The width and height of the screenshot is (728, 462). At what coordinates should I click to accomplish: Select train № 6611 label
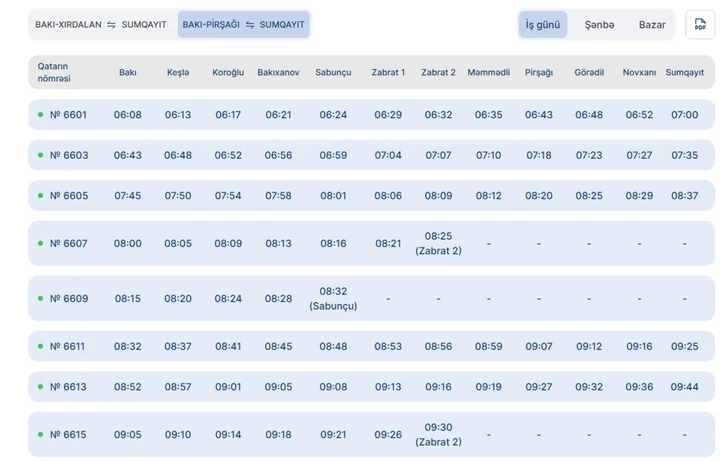pyautogui.click(x=67, y=346)
